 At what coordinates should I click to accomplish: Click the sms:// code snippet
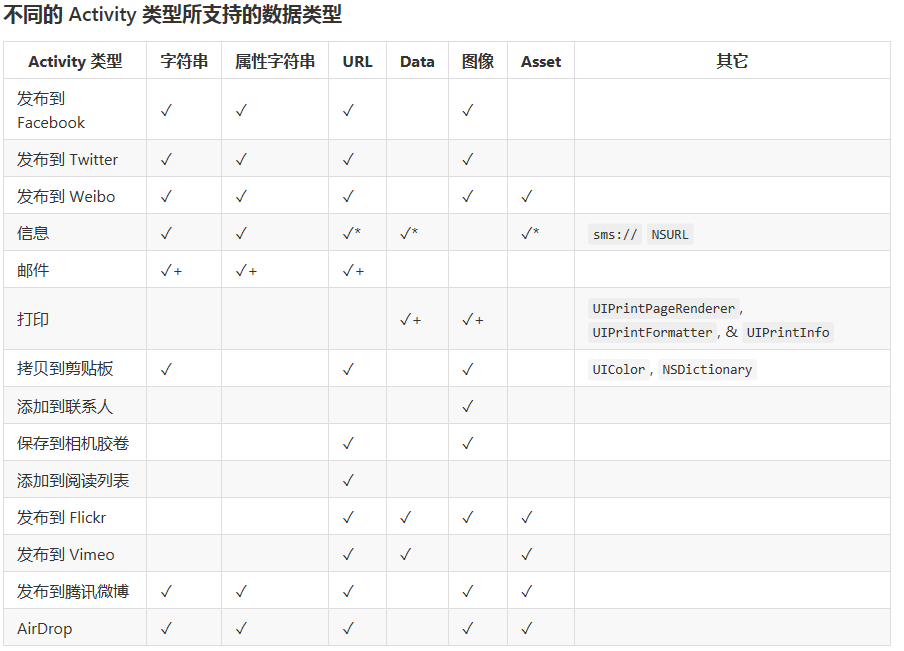point(615,234)
